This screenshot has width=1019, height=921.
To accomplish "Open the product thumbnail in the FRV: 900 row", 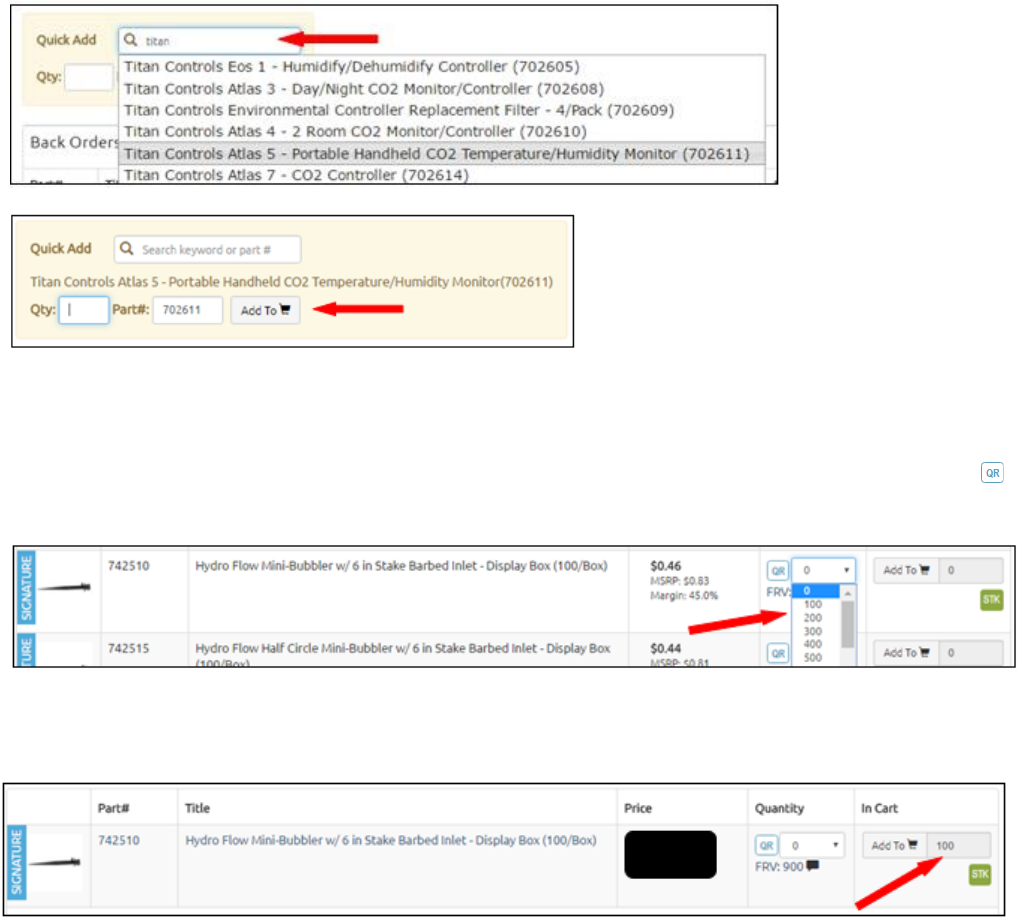I will tap(55, 863).
